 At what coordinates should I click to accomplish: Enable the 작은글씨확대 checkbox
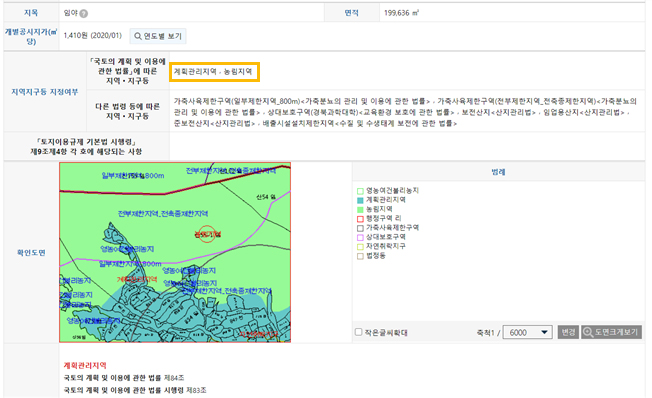358,332
